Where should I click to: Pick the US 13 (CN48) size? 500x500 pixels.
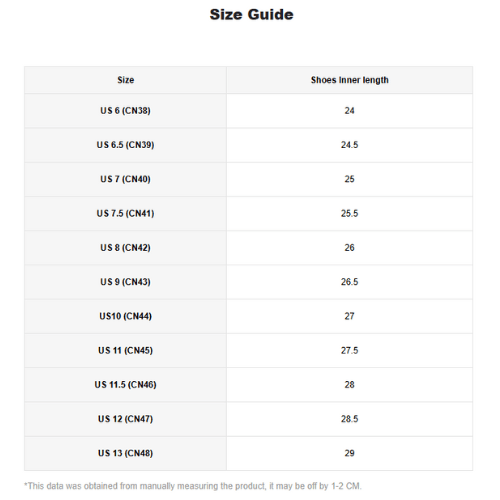pyautogui.click(x=125, y=453)
